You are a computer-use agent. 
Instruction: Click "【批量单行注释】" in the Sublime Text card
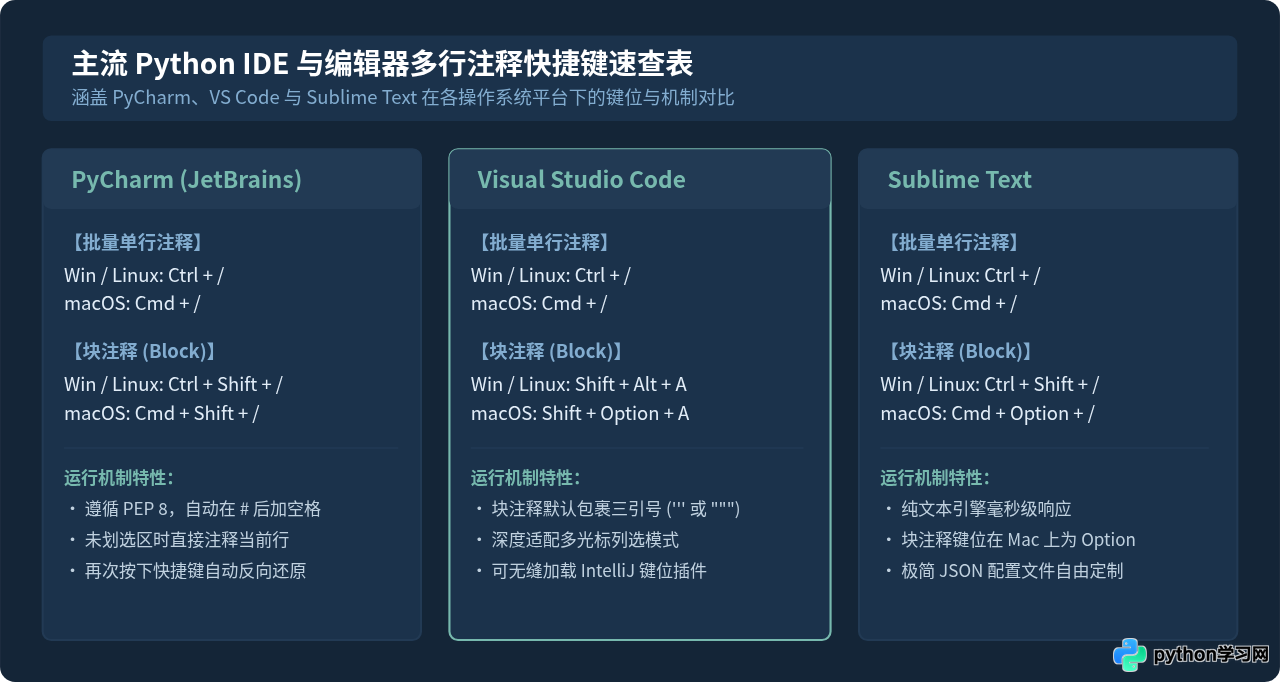[x=953, y=243]
